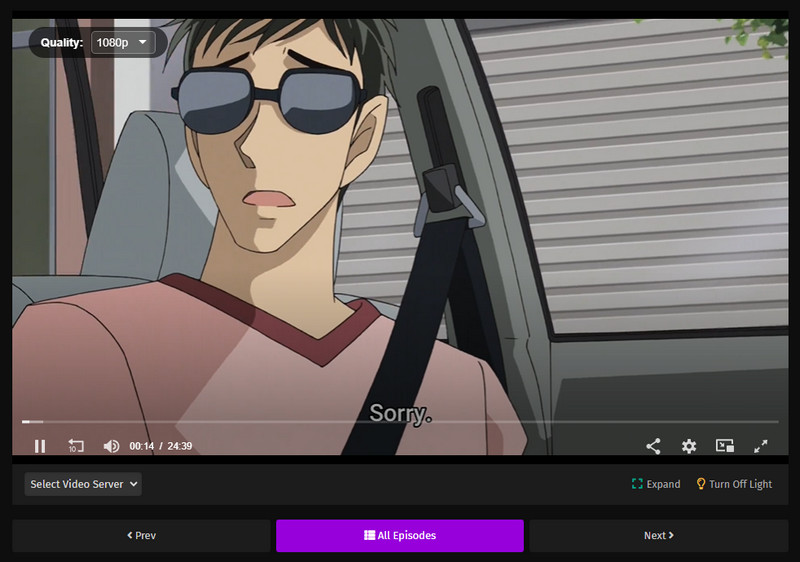Go to the Prev episode
Viewport: 800px width, 562px height.
[x=141, y=535]
